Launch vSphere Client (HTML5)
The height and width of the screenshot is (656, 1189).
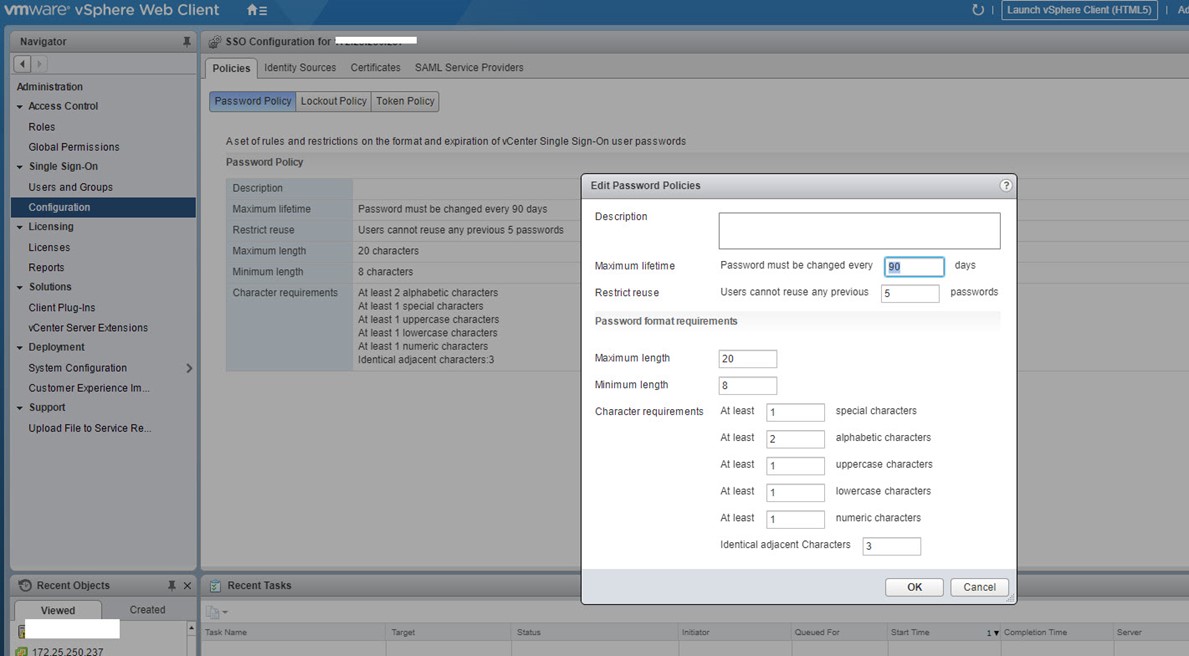pyautogui.click(x=1079, y=10)
